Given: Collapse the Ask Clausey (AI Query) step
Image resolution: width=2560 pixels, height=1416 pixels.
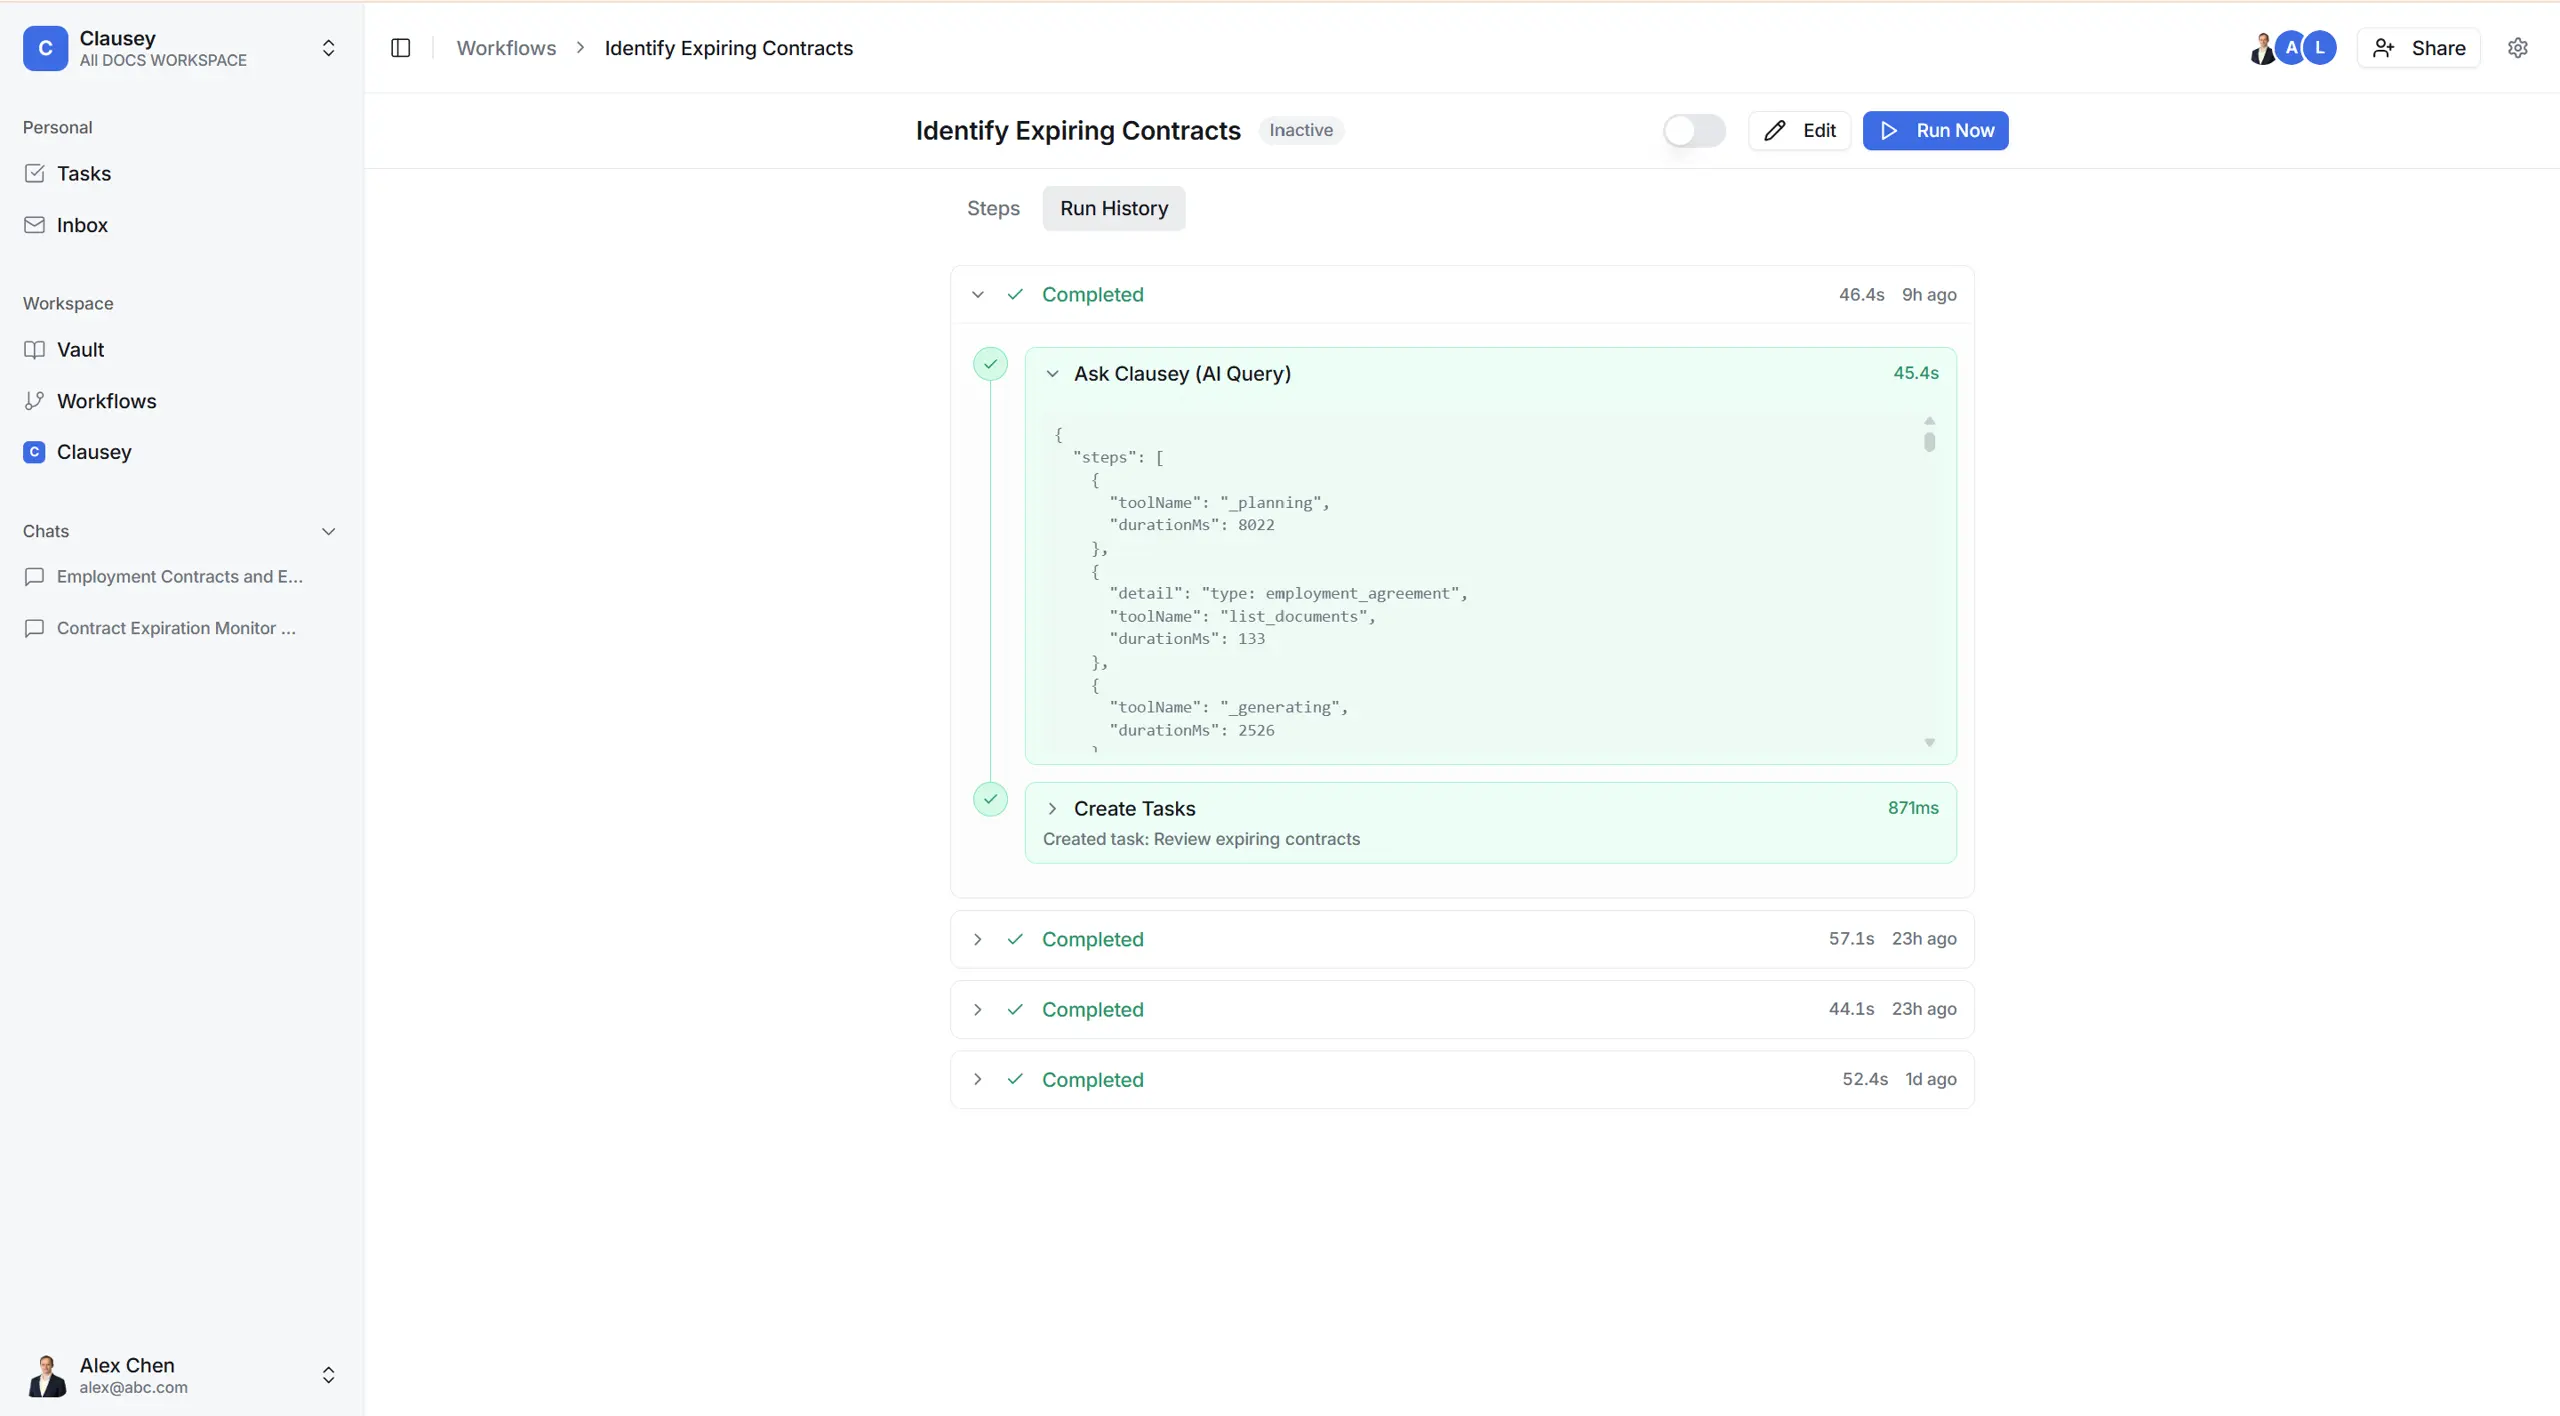Looking at the screenshot, I should (x=1052, y=373).
